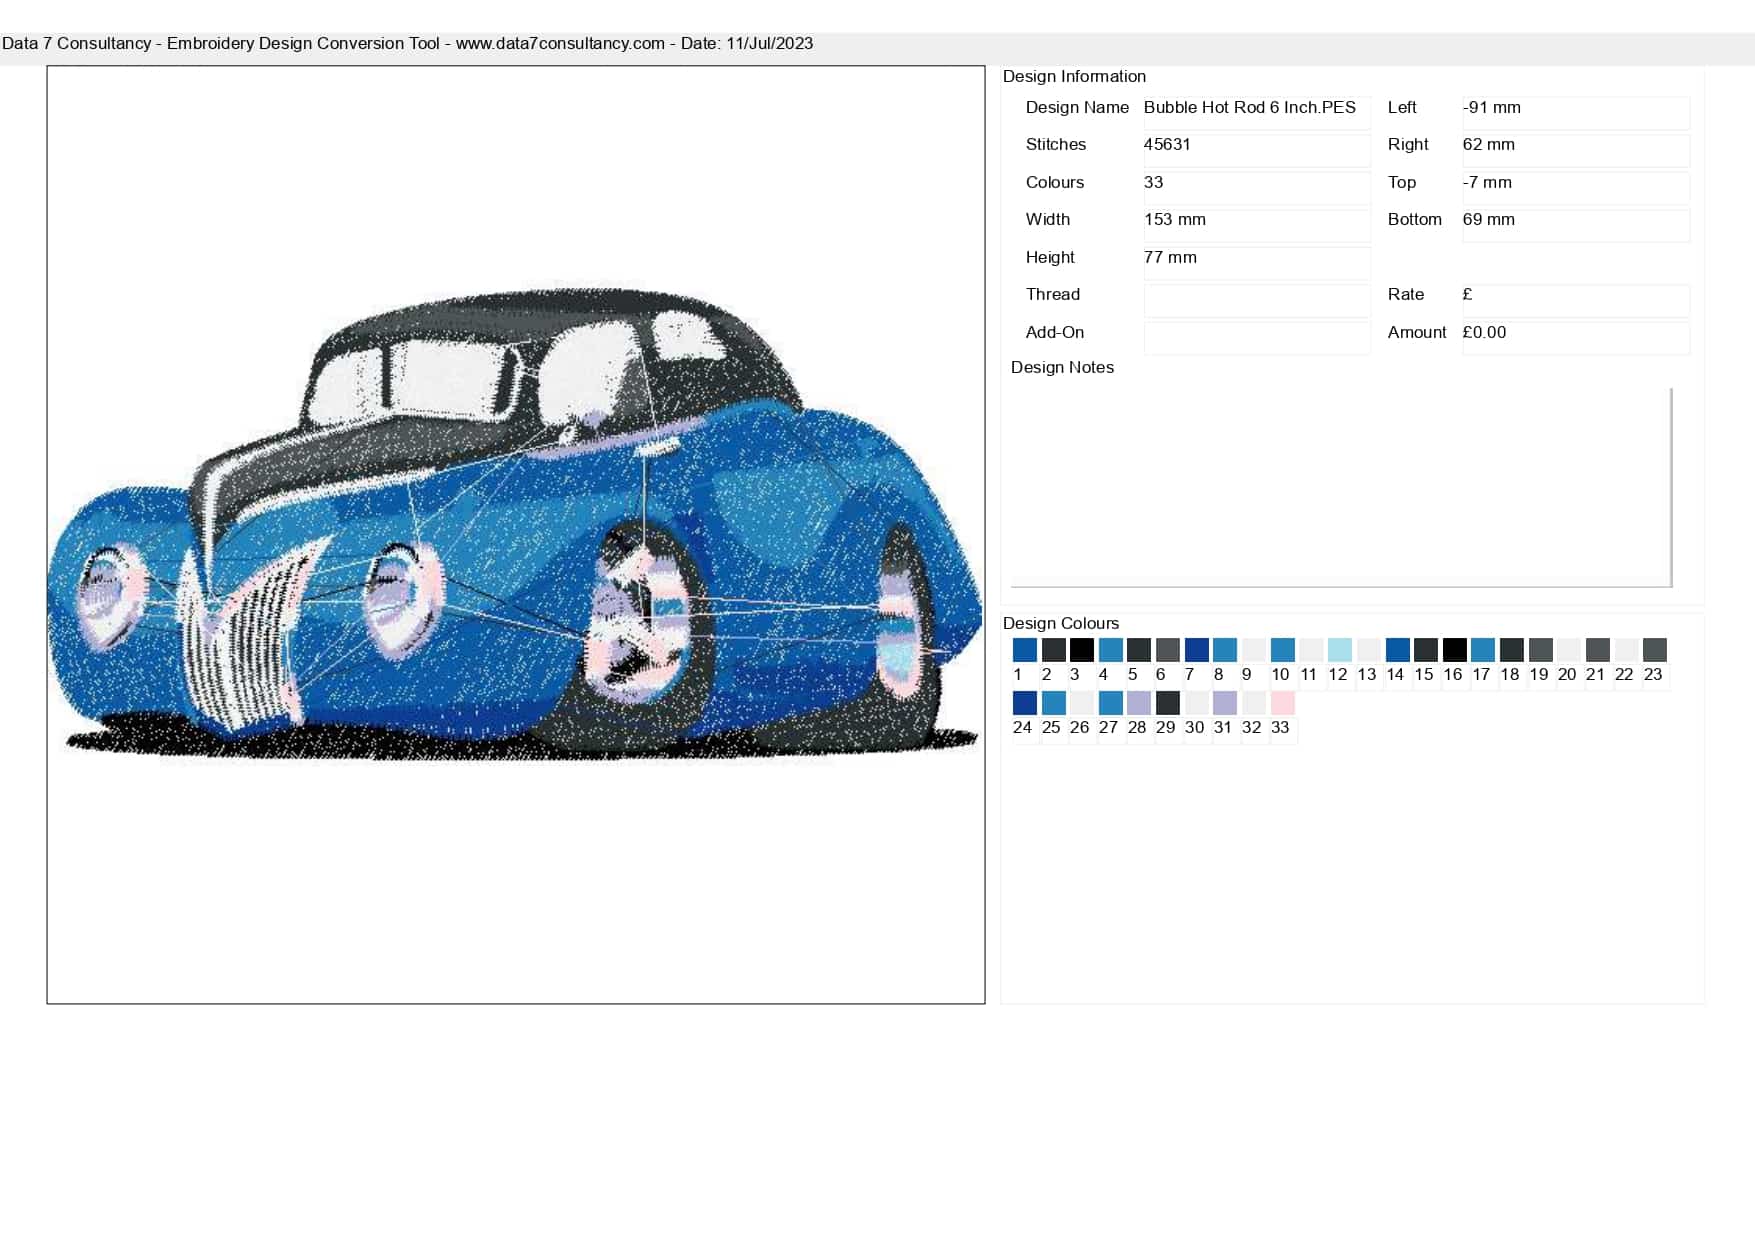Select colour swatch 2 charcoal
This screenshot has width=1755, height=1241.
1053,650
